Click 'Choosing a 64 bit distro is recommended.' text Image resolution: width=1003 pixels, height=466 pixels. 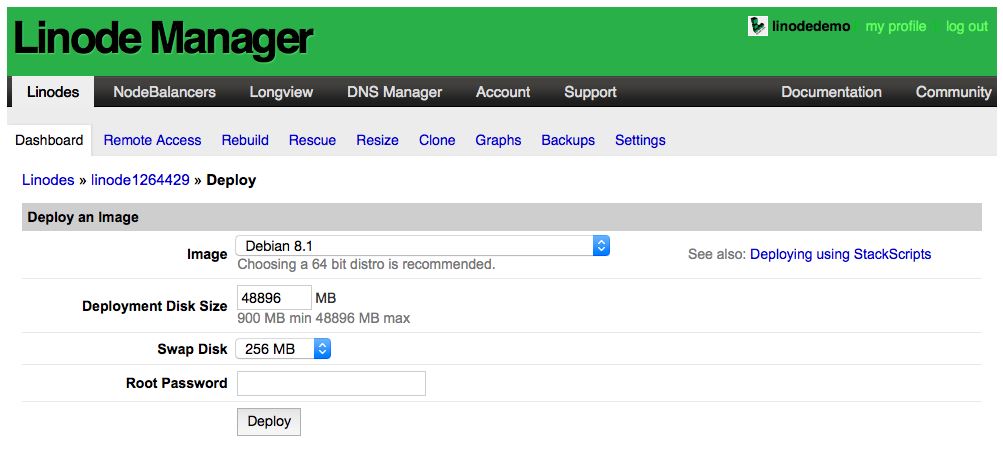pos(367,264)
